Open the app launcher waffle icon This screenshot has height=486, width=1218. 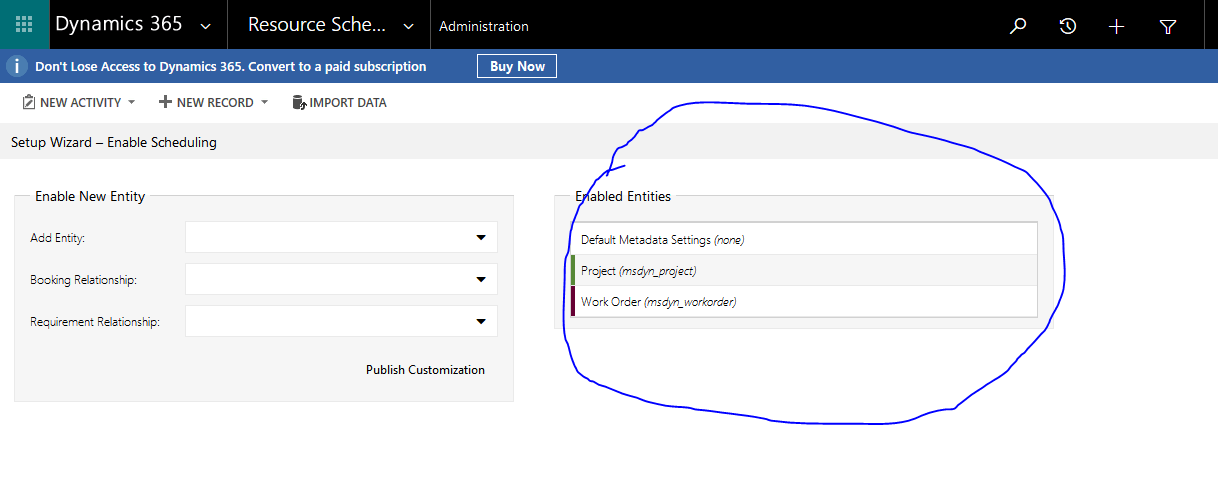tap(24, 25)
